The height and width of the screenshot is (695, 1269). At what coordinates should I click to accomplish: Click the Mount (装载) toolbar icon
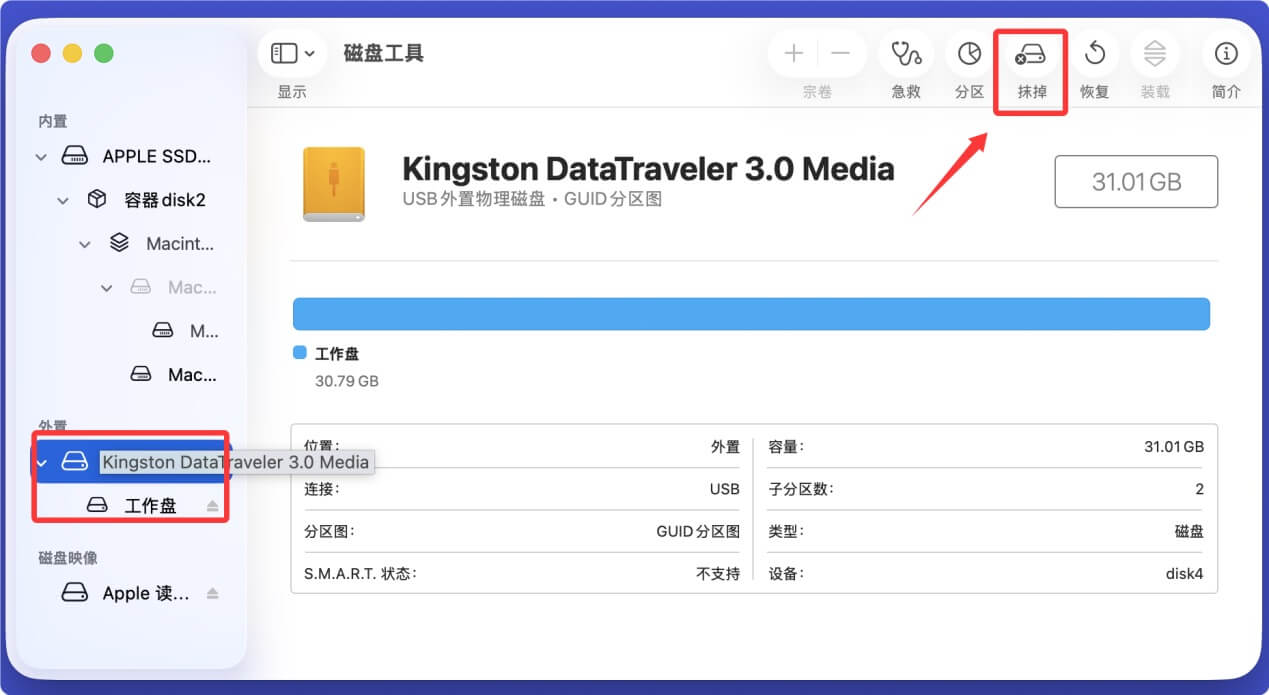1155,54
